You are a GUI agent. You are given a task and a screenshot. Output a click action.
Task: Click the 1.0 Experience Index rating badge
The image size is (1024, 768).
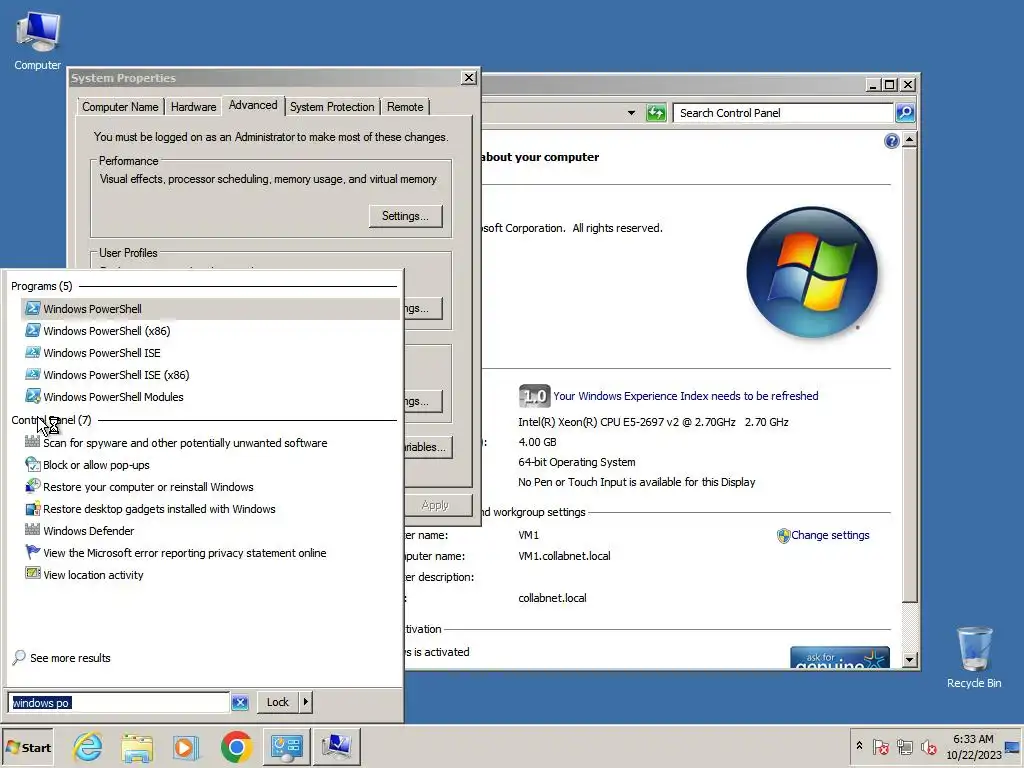[x=534, y=396]
